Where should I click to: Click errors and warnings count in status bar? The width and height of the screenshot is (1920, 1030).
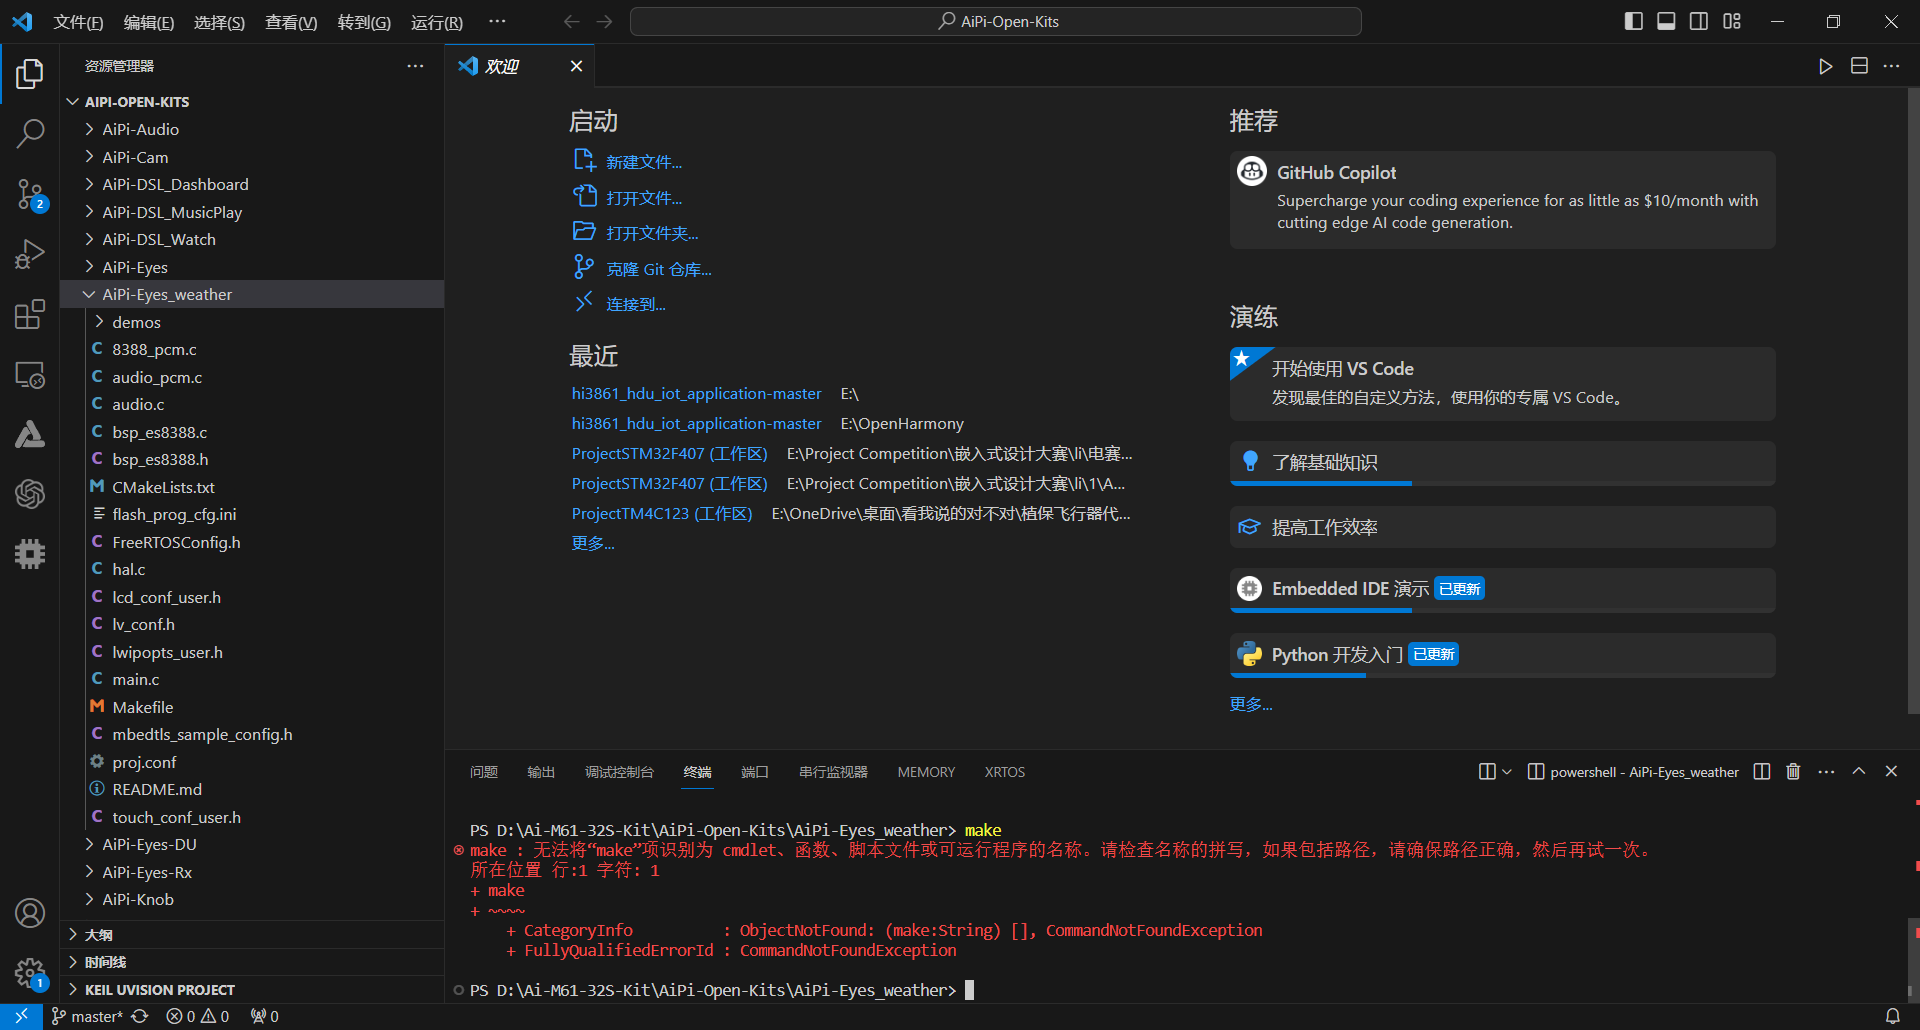click(198, 1016)
